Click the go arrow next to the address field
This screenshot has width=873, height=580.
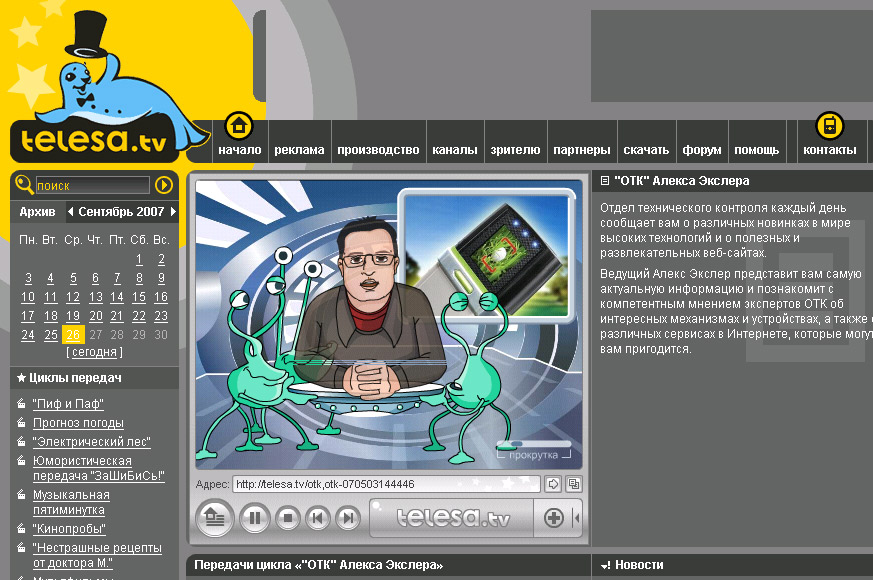(x=553, y=484)
